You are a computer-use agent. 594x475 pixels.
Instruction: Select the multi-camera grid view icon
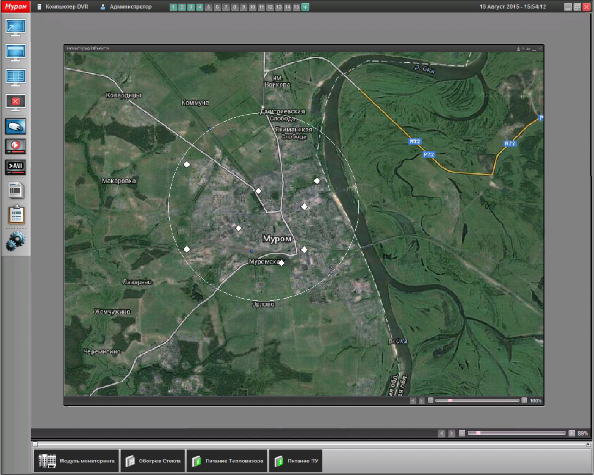16,77
